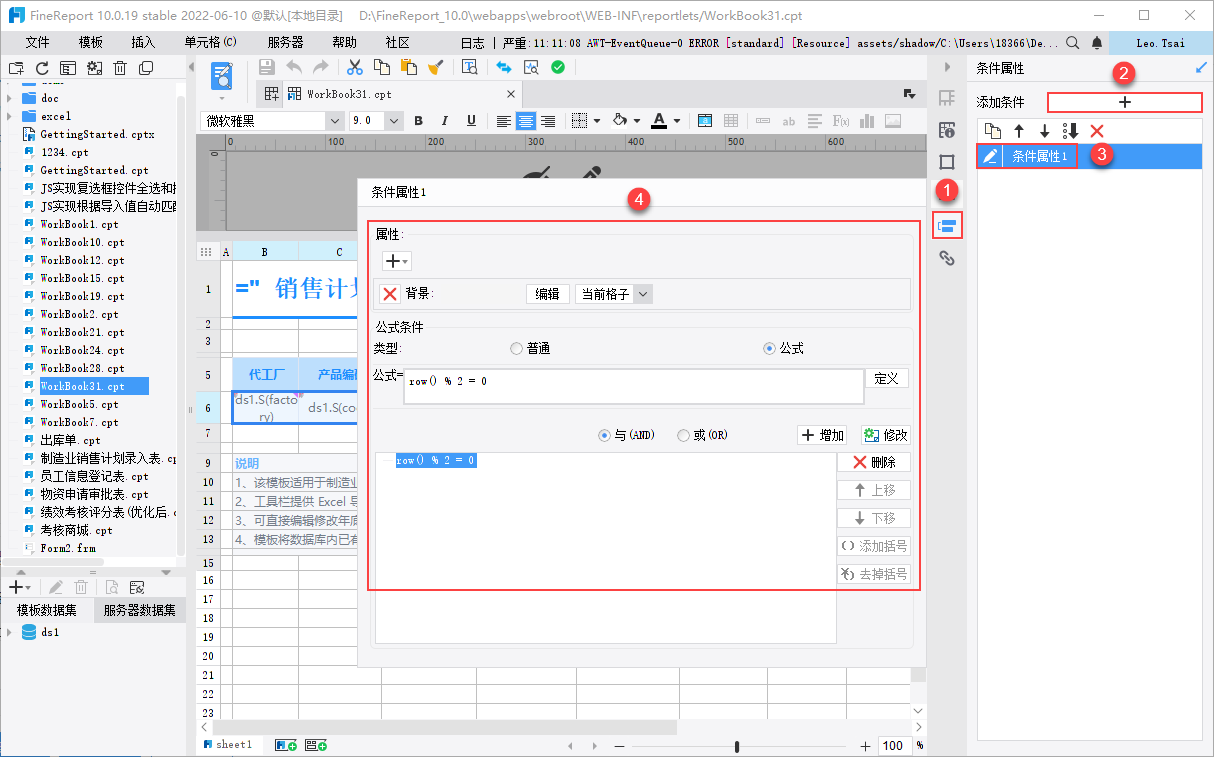This screenshot has height=757, width=1214.
Task: Copy the selected condition in right panel
Action: (x=993, y=131)
